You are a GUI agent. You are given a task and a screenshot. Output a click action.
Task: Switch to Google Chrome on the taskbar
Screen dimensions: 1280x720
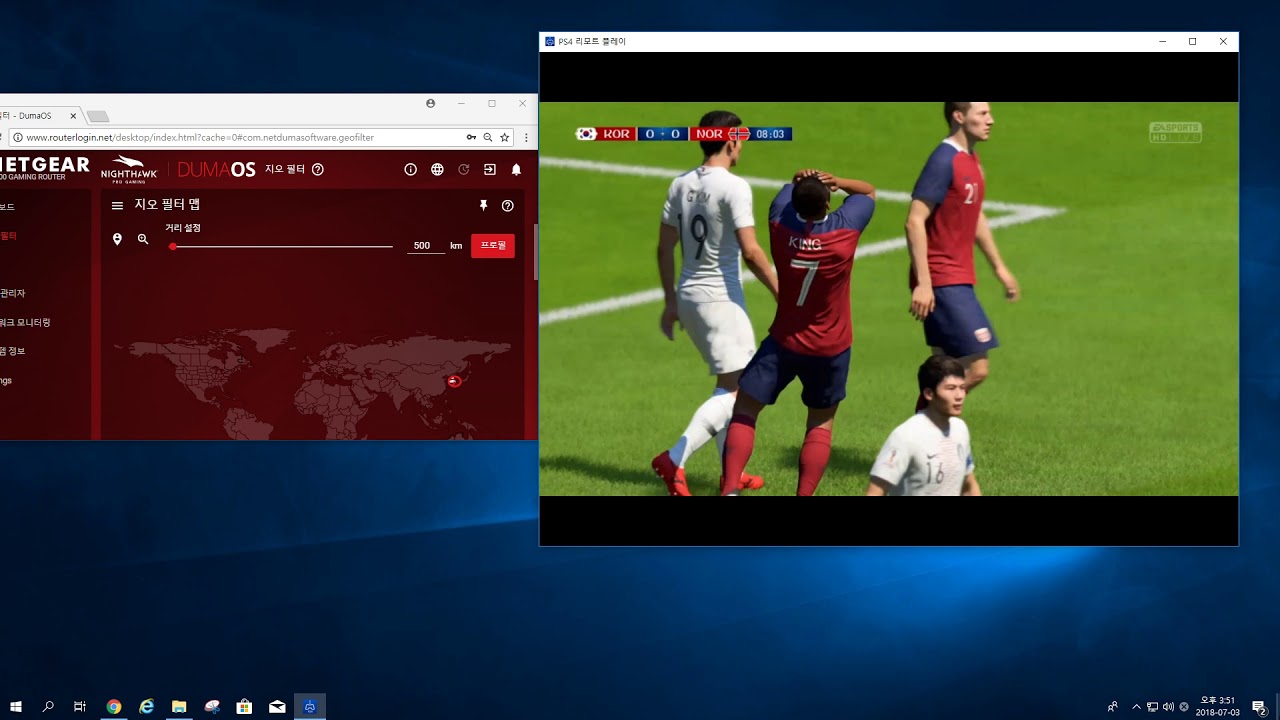coord(114,706)
